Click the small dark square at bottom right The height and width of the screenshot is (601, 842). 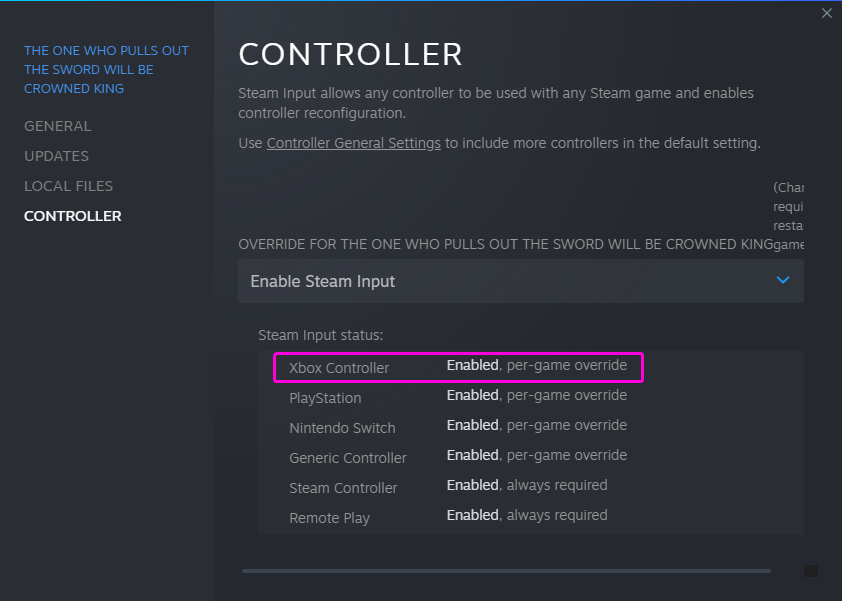pos(811,571)
